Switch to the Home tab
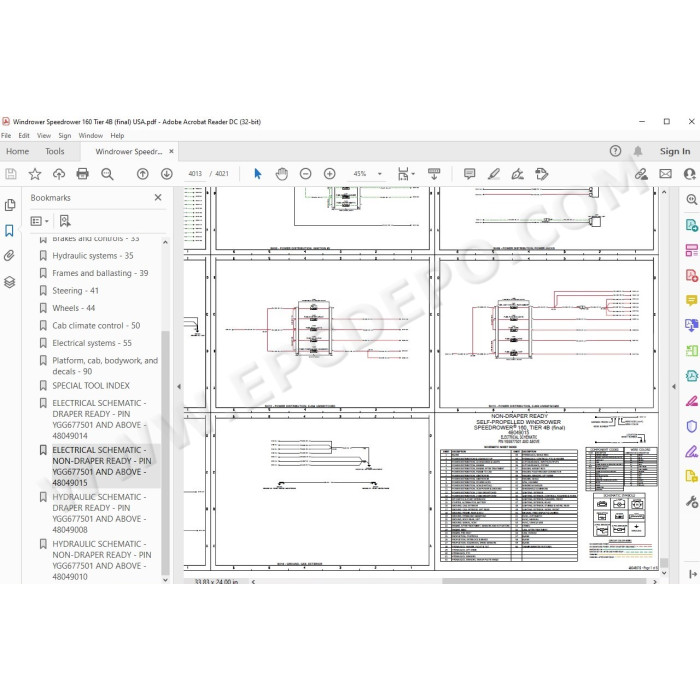700x700 pixels. click(17, 151)
